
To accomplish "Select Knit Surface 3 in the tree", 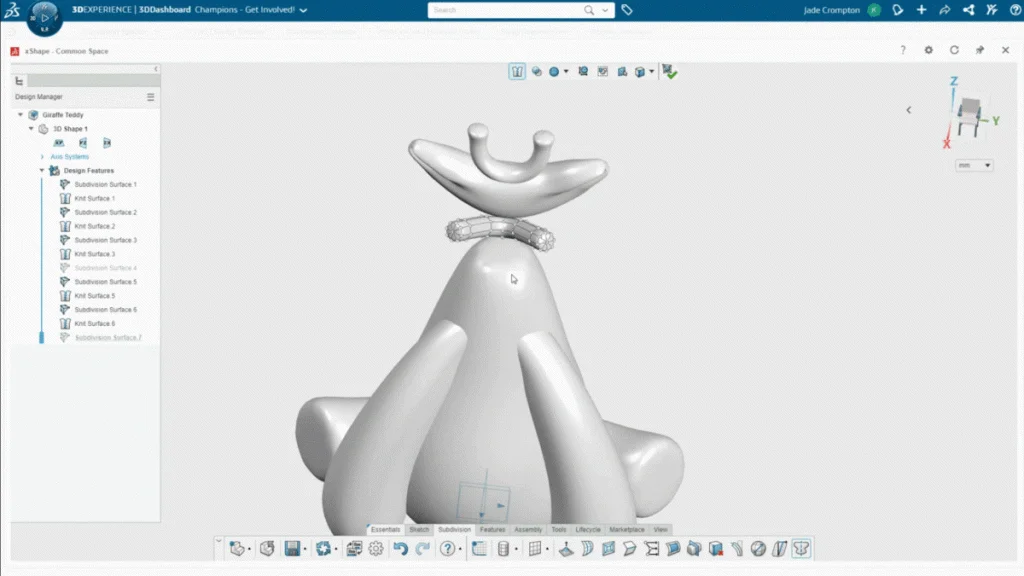I will [x=94, y=254].
